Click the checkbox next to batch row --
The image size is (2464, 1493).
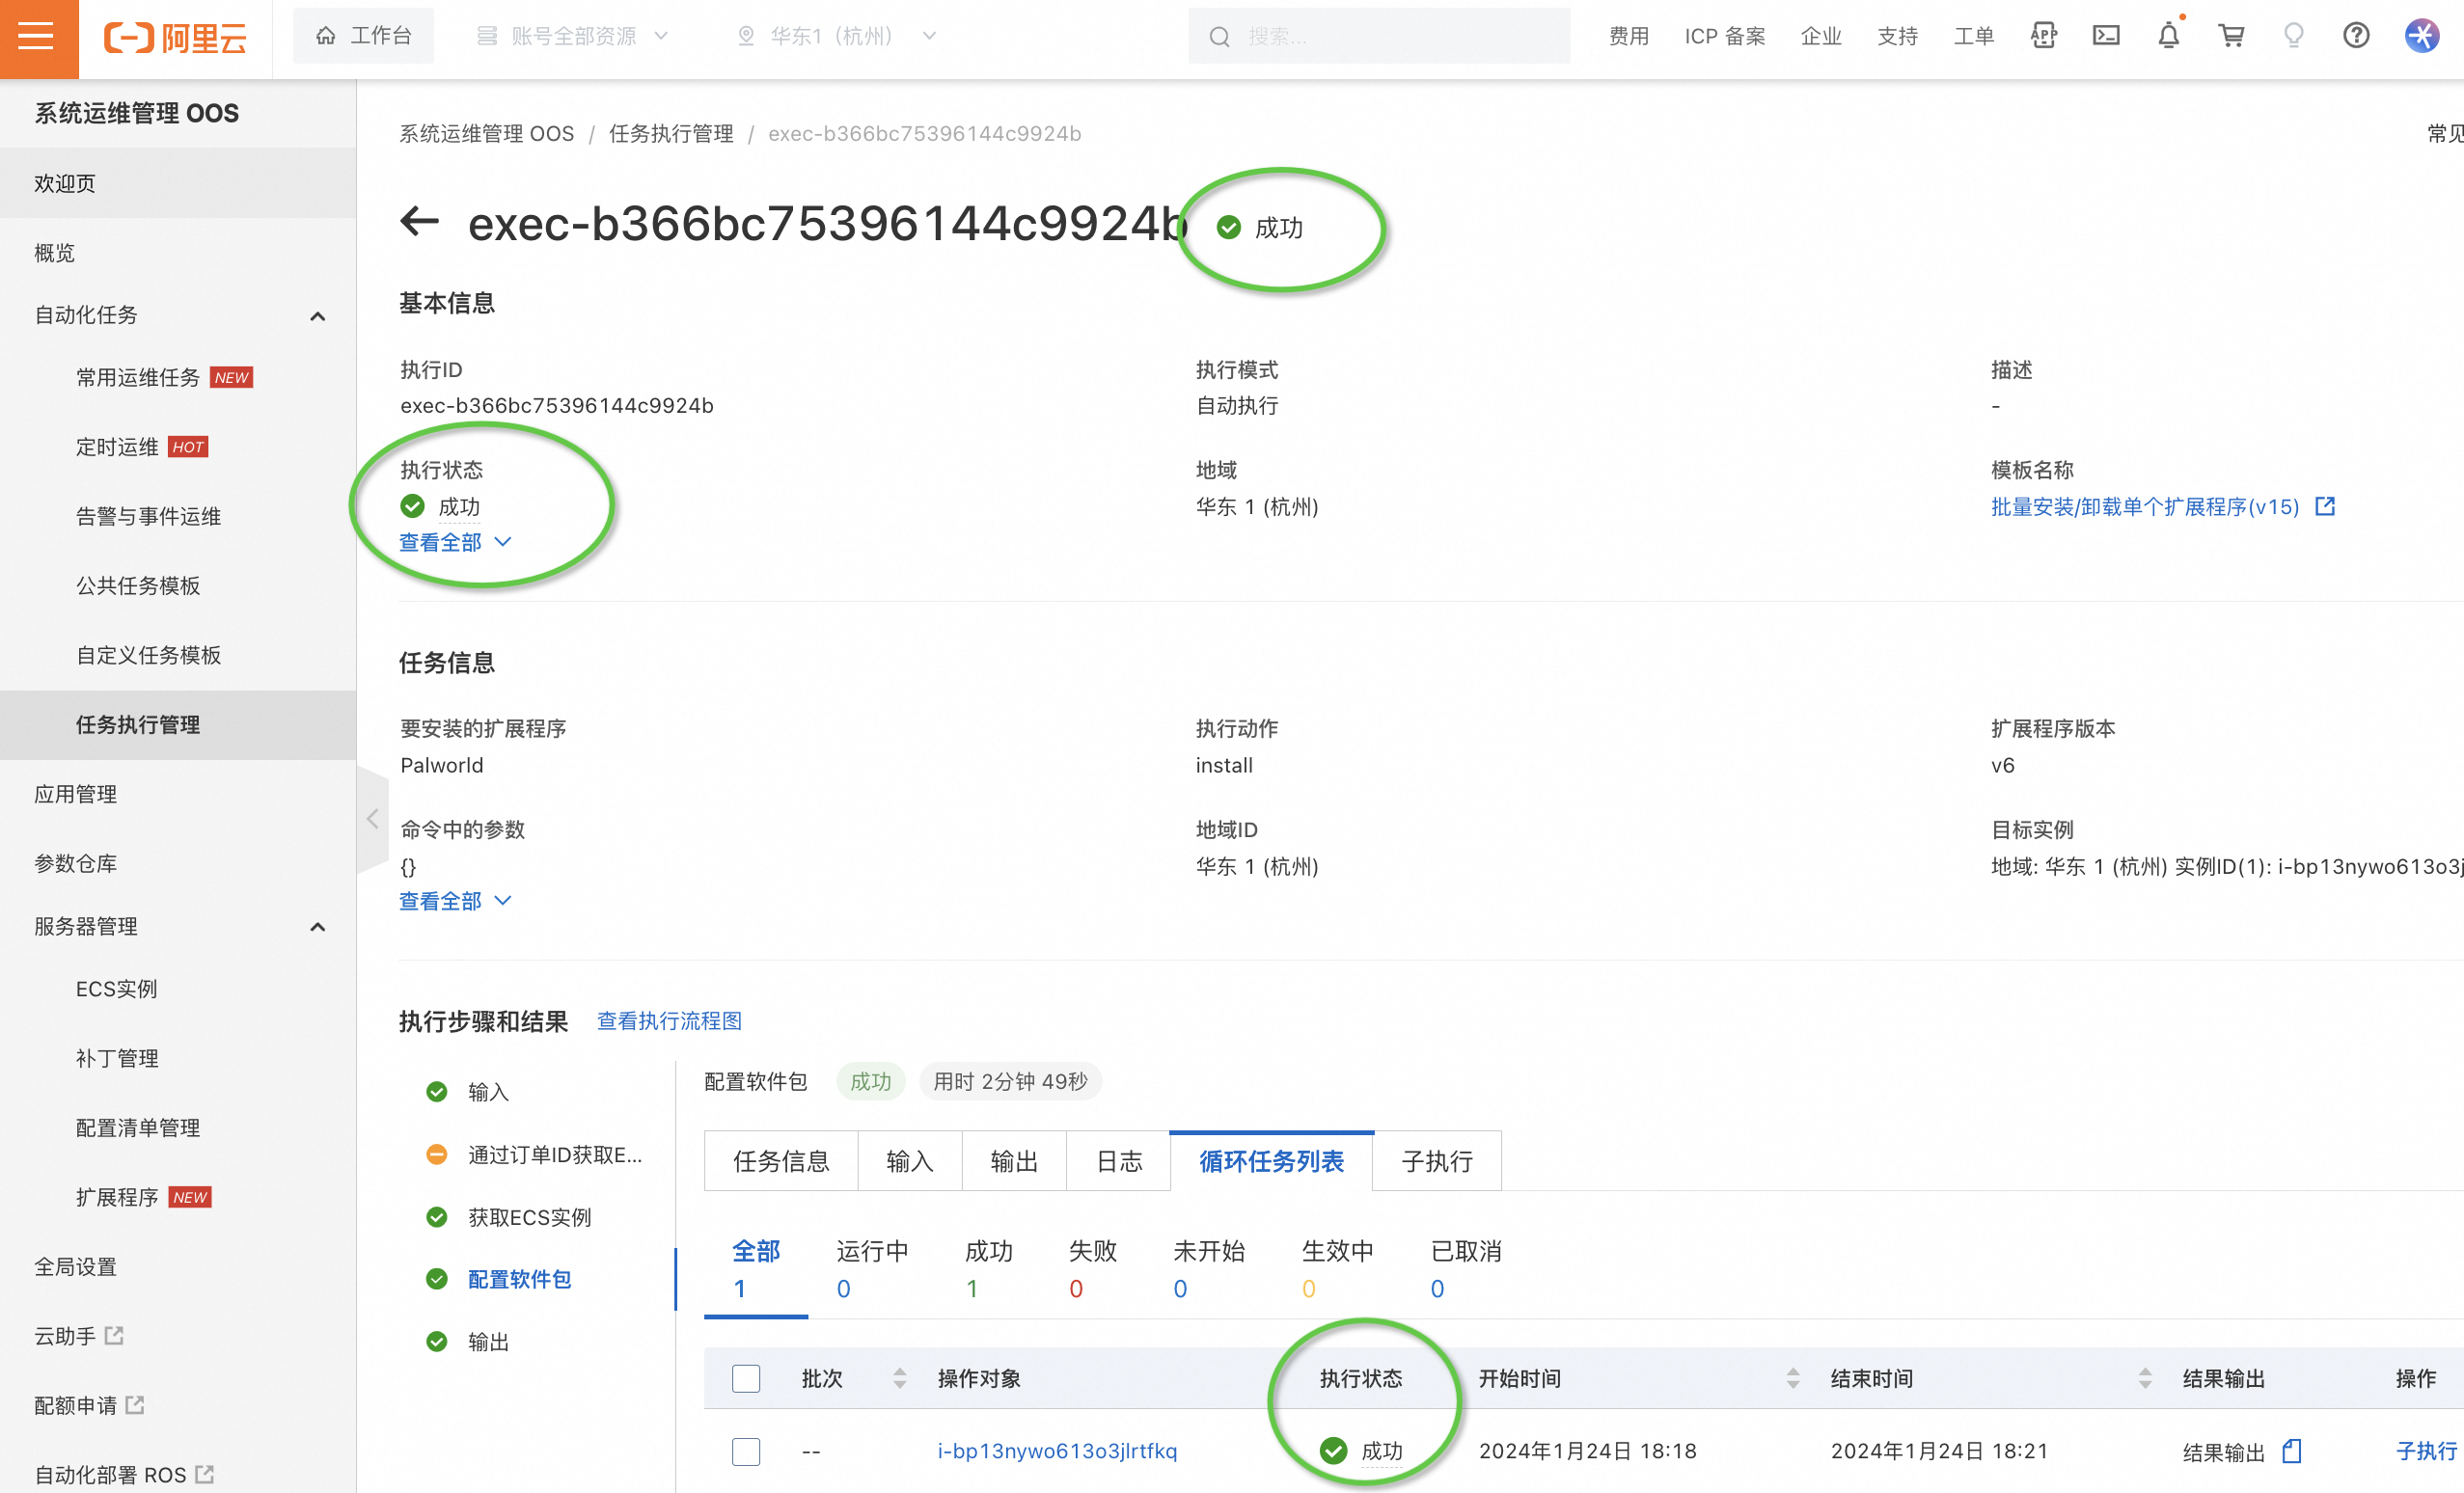pos(748,1451)
